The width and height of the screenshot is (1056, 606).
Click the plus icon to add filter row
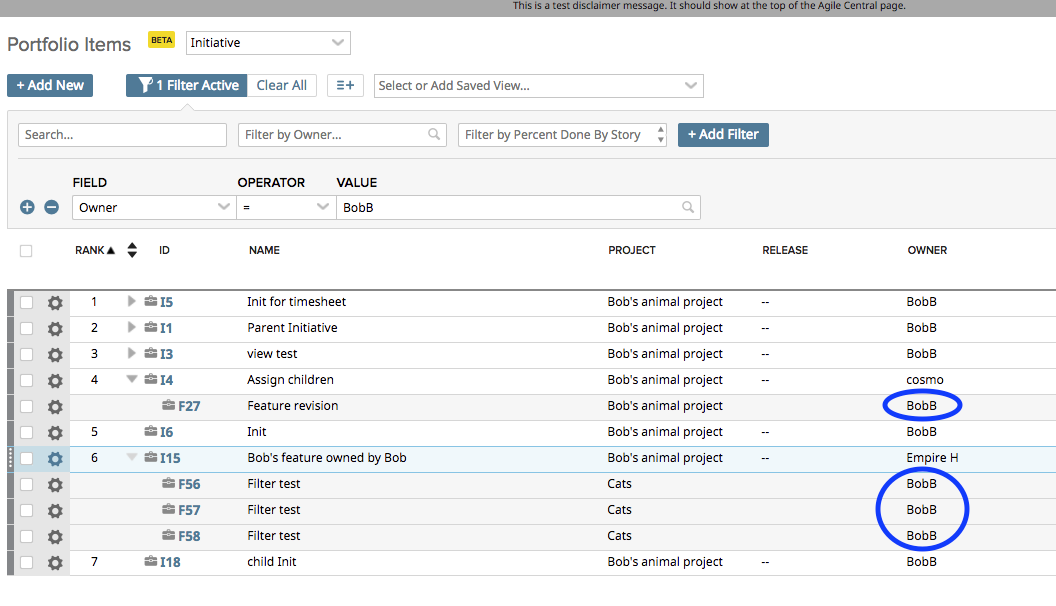coord(27,208)
